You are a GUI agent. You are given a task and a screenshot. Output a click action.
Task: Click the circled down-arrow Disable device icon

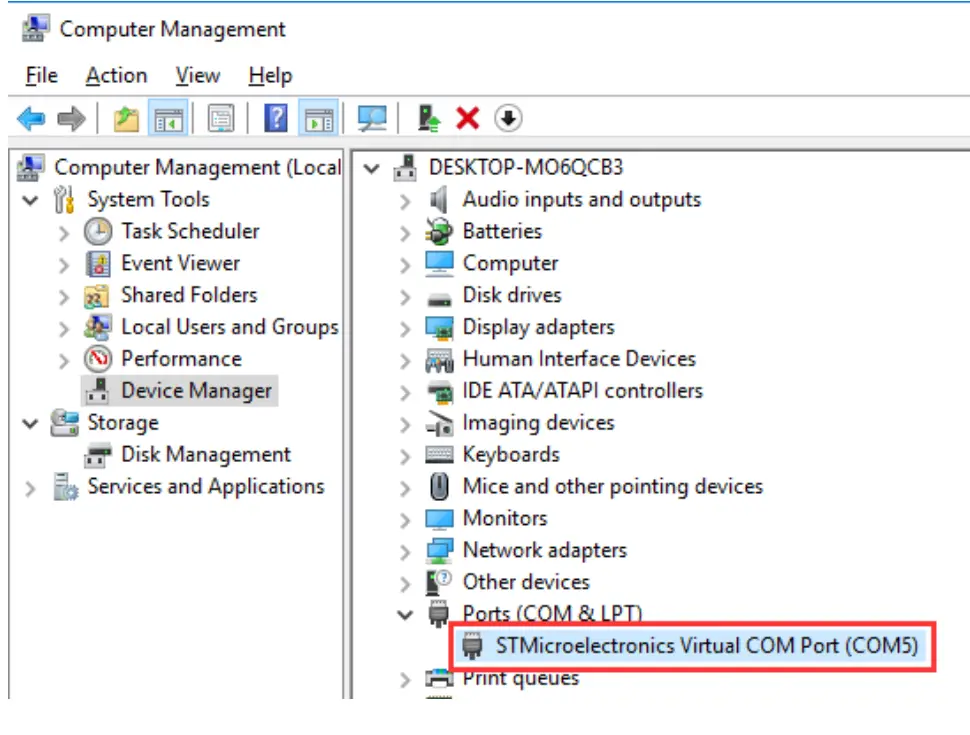click(x=509, y=118)
